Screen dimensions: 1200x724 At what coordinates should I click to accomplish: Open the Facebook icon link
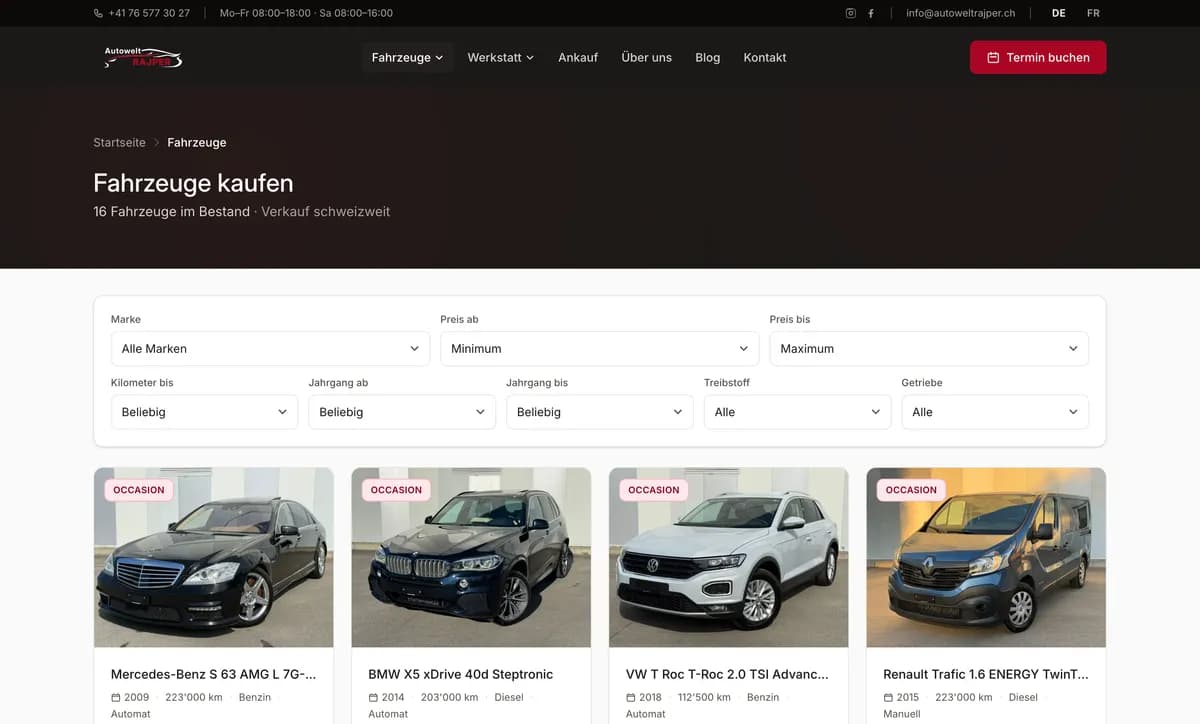coord(871,13)
